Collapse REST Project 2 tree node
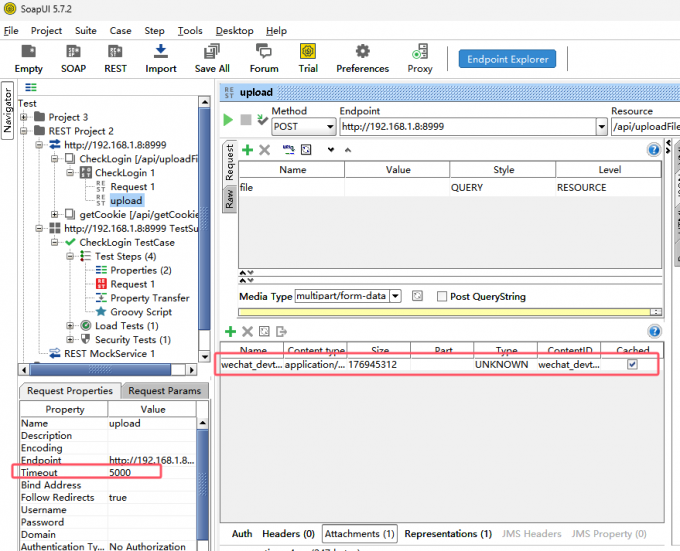680x551 pixels. tap(24, 131)
